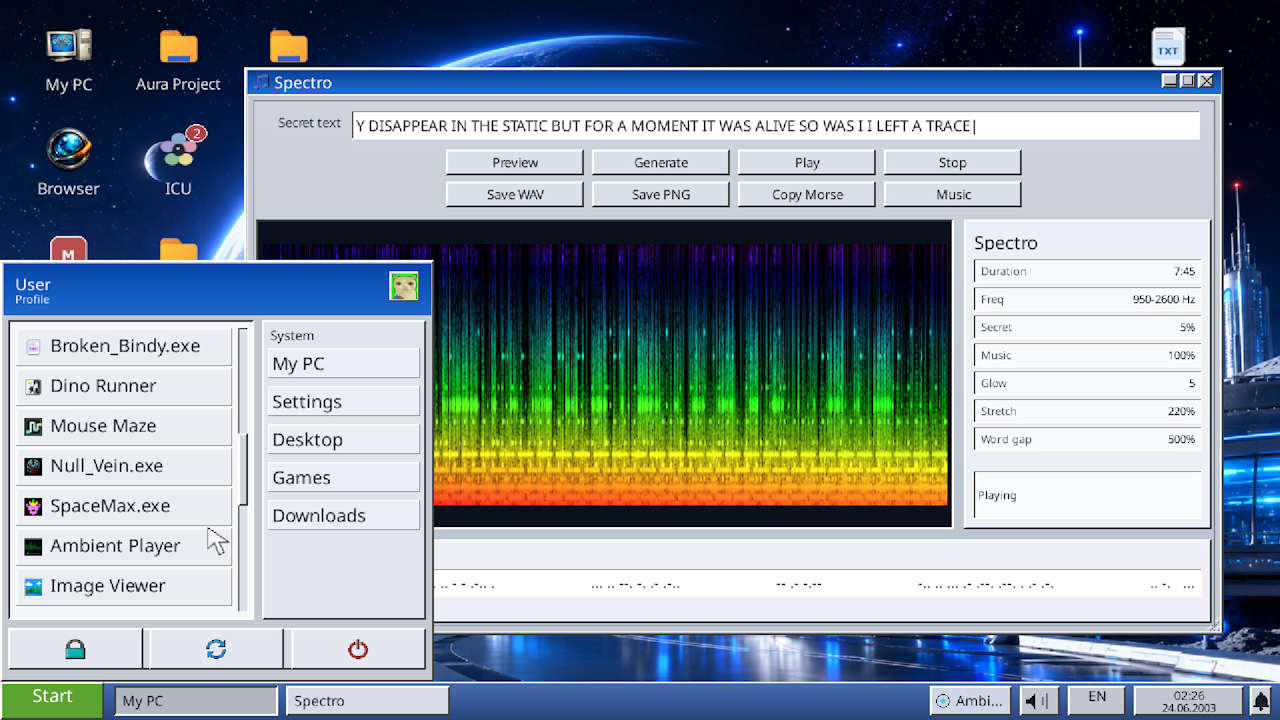Click the Copy Morse button
The image size is (1280, 720).
coord(807,195)
